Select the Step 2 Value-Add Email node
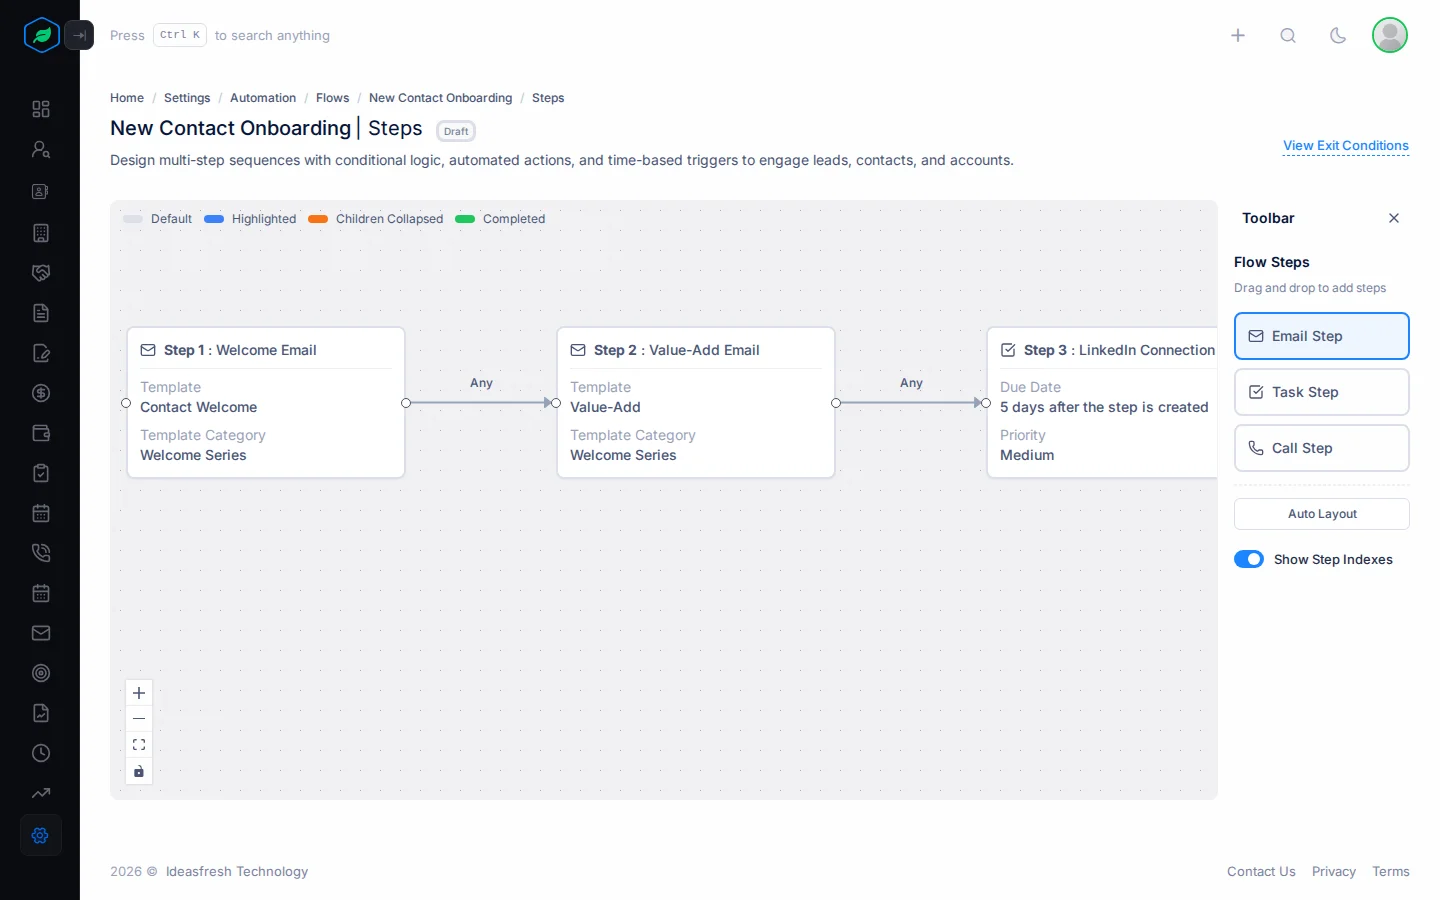This screenshot has height=900, width=1440. pyautogui.click(x=696, y=403)
